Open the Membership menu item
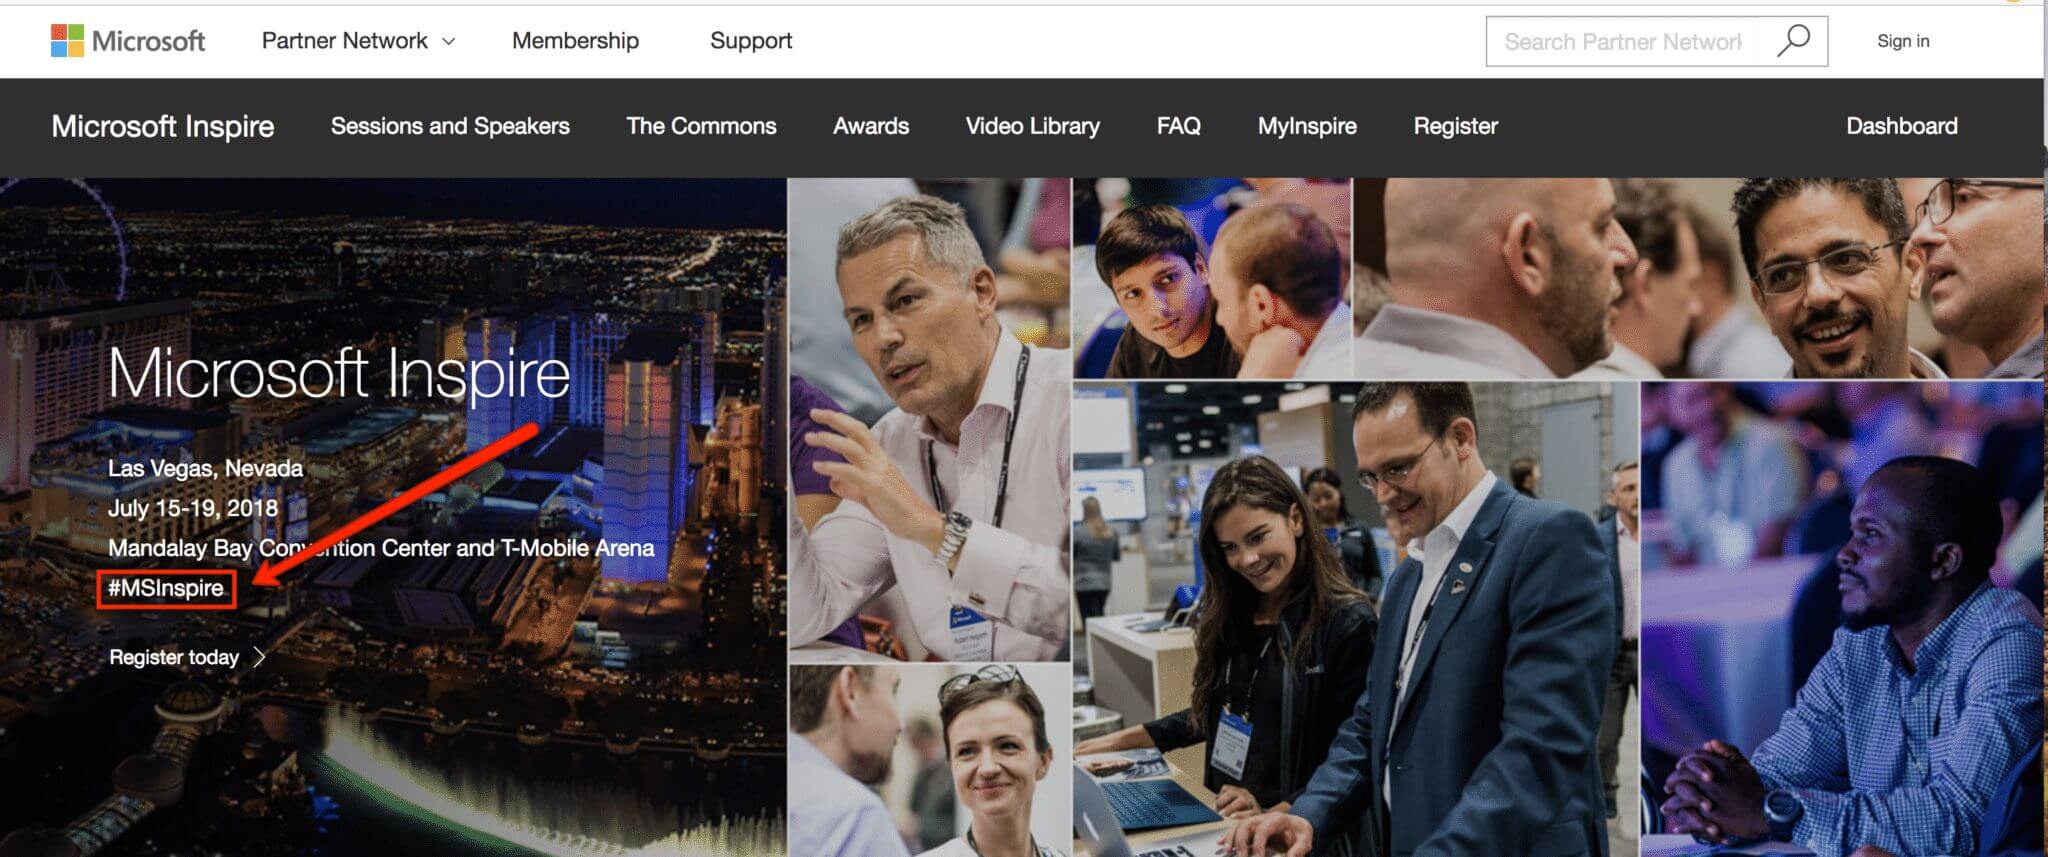 coord(575,41)
